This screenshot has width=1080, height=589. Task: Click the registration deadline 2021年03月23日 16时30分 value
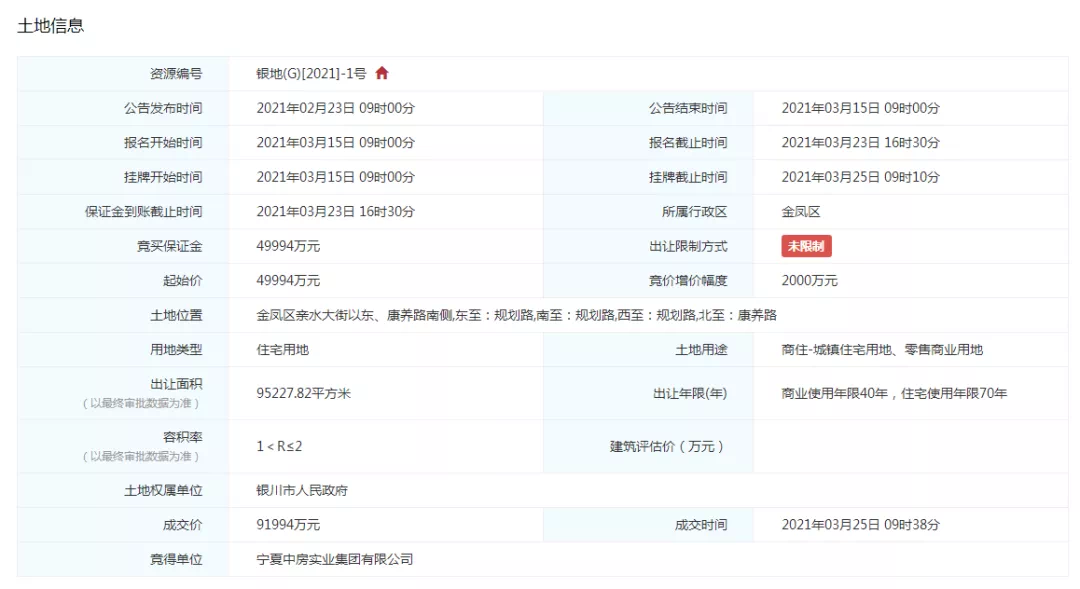(860, 143)
